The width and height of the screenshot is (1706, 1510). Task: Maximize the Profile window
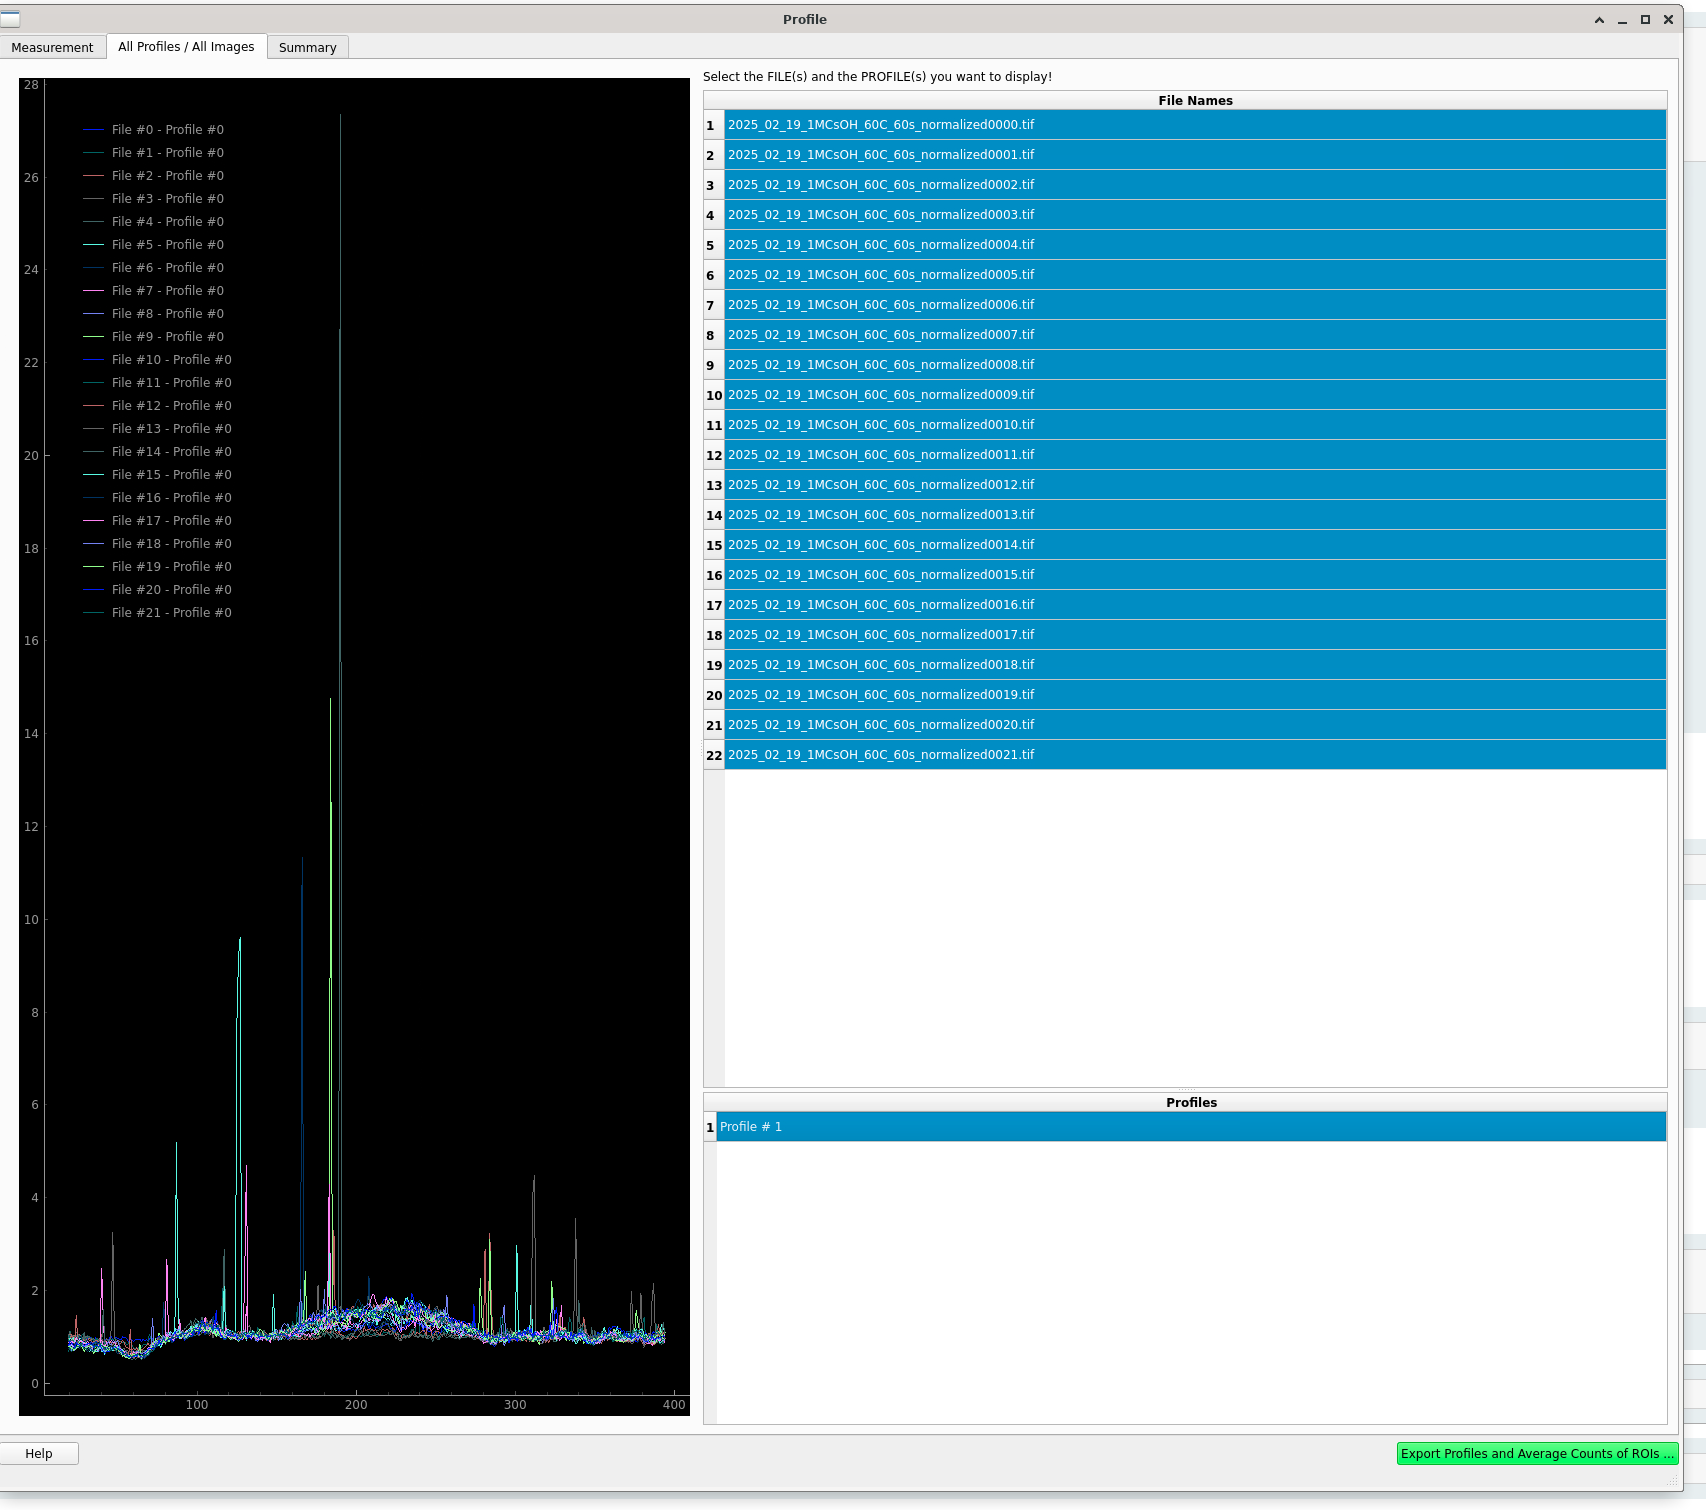(x=1645, y=20)
